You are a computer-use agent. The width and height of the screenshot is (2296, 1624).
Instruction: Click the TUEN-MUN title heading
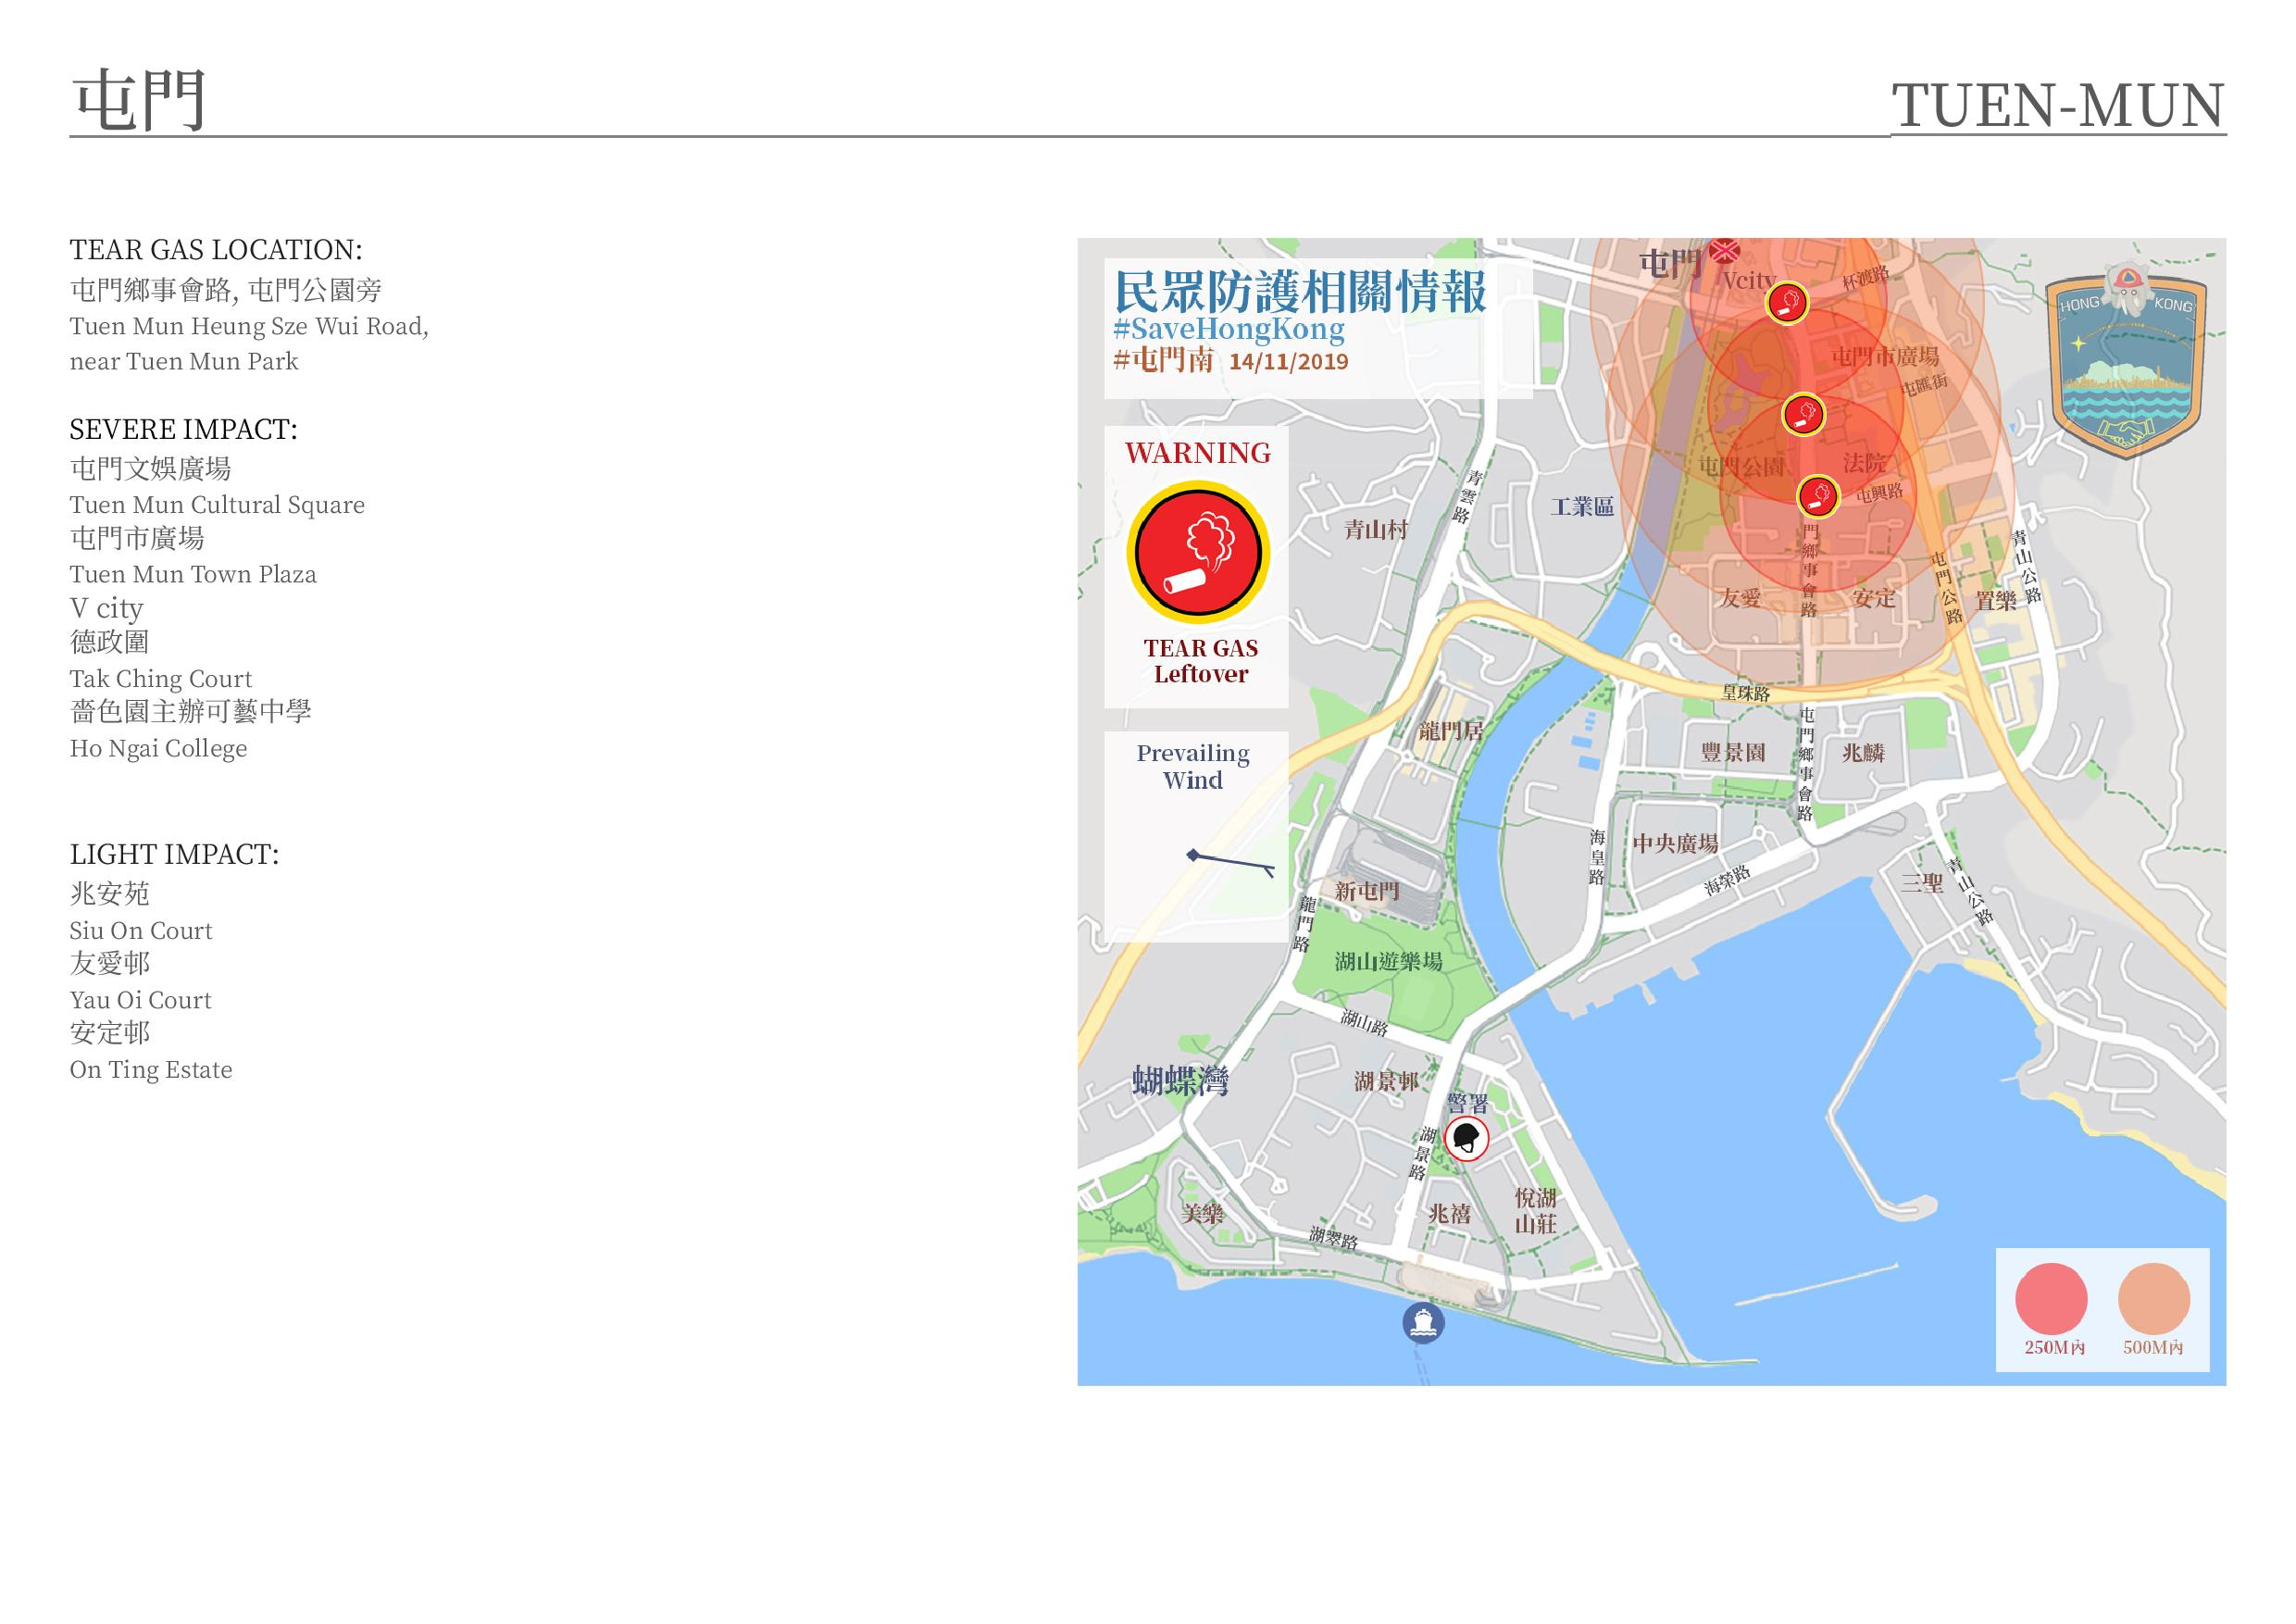click(2057, 106)
